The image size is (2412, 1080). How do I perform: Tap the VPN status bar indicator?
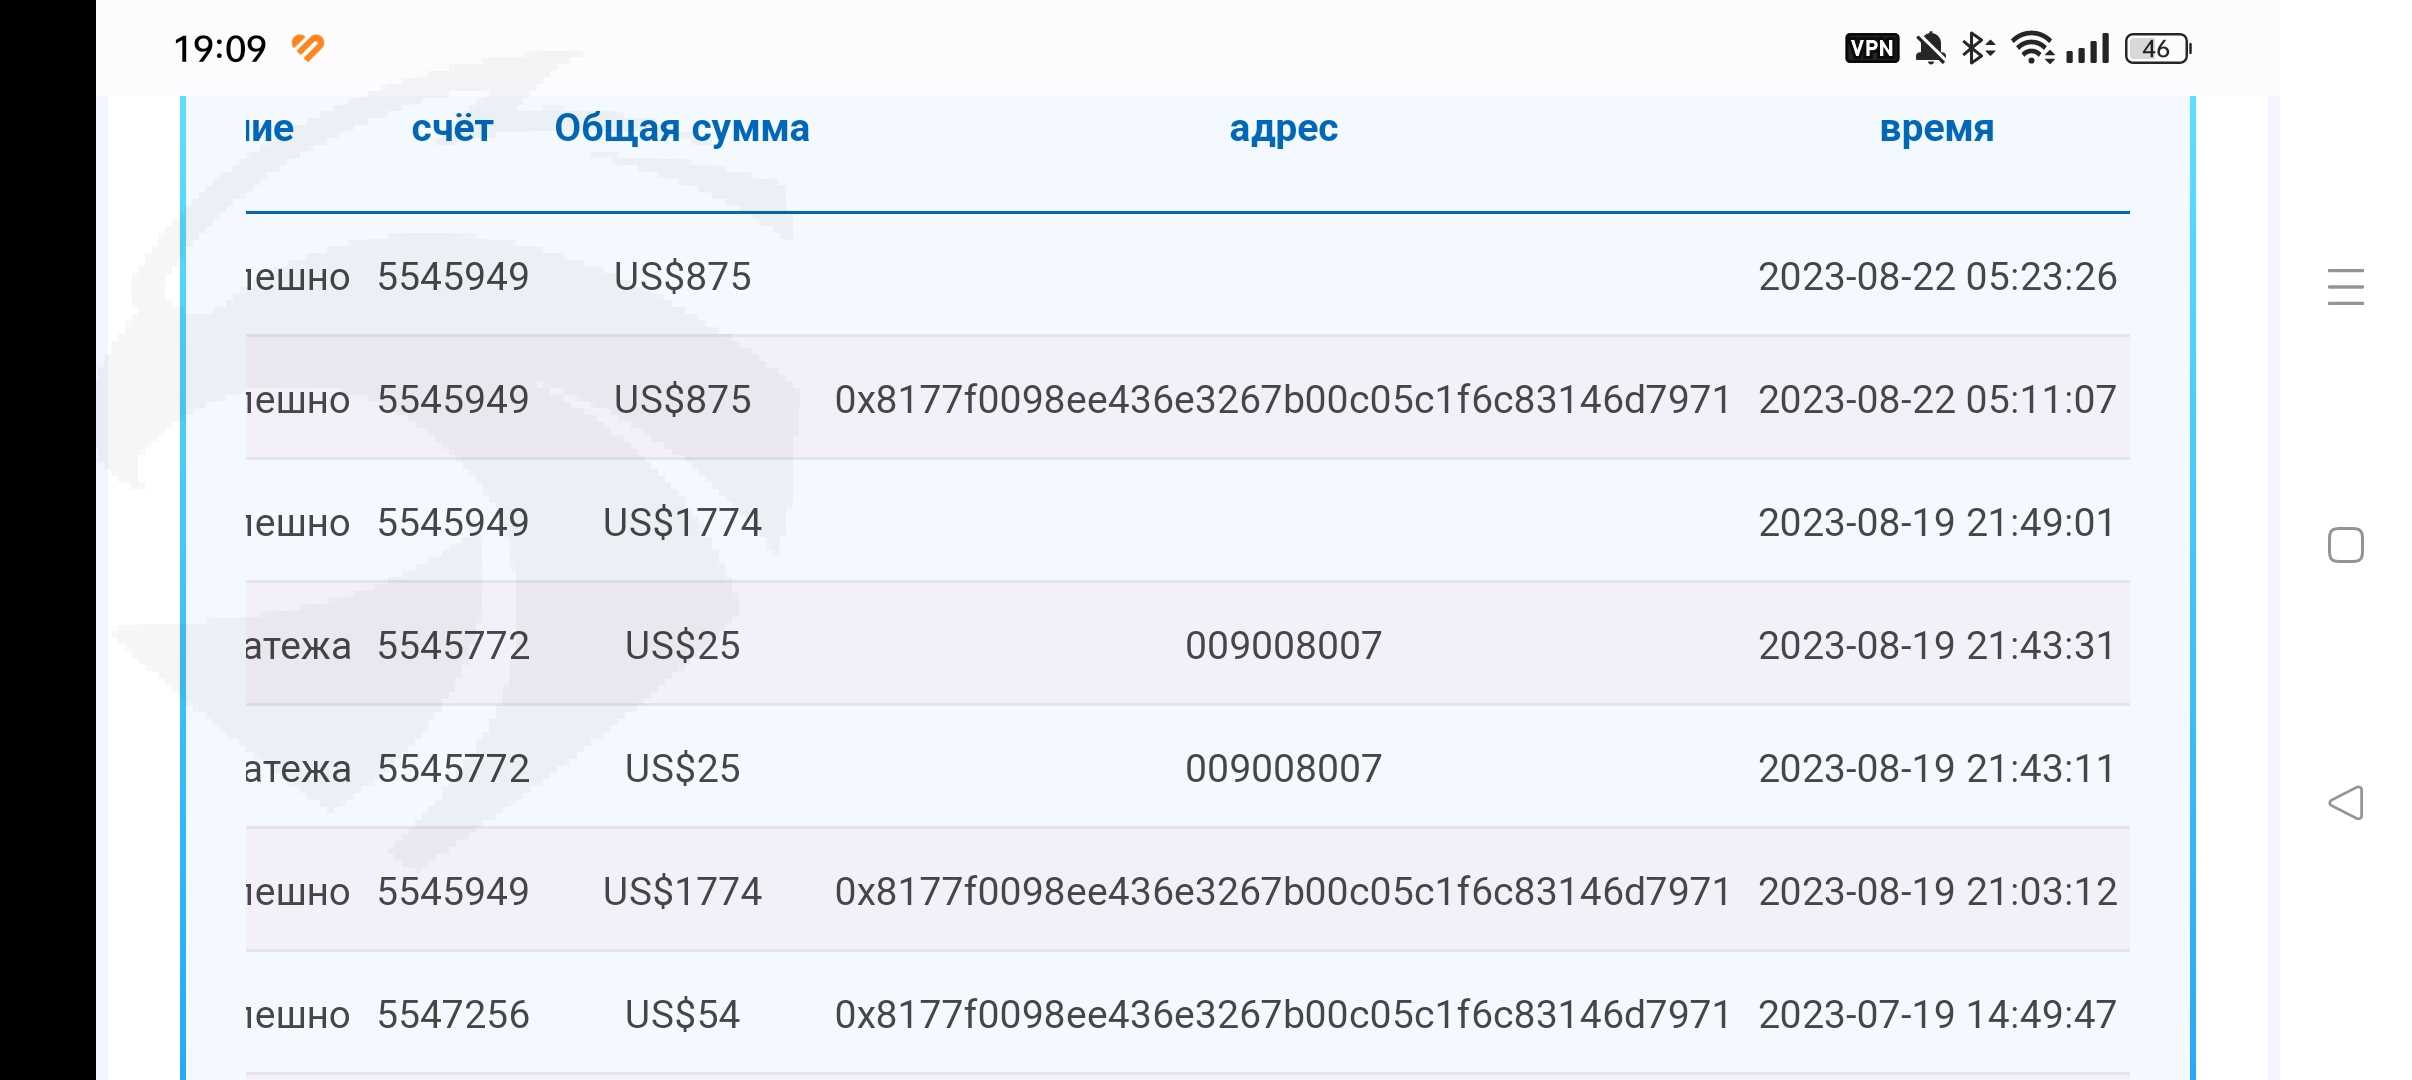(x=1871, y=48)
